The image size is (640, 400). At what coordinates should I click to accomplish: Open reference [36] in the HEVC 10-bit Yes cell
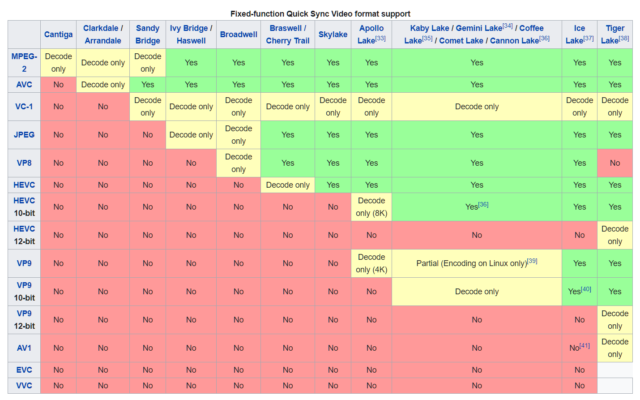(483, 204)
